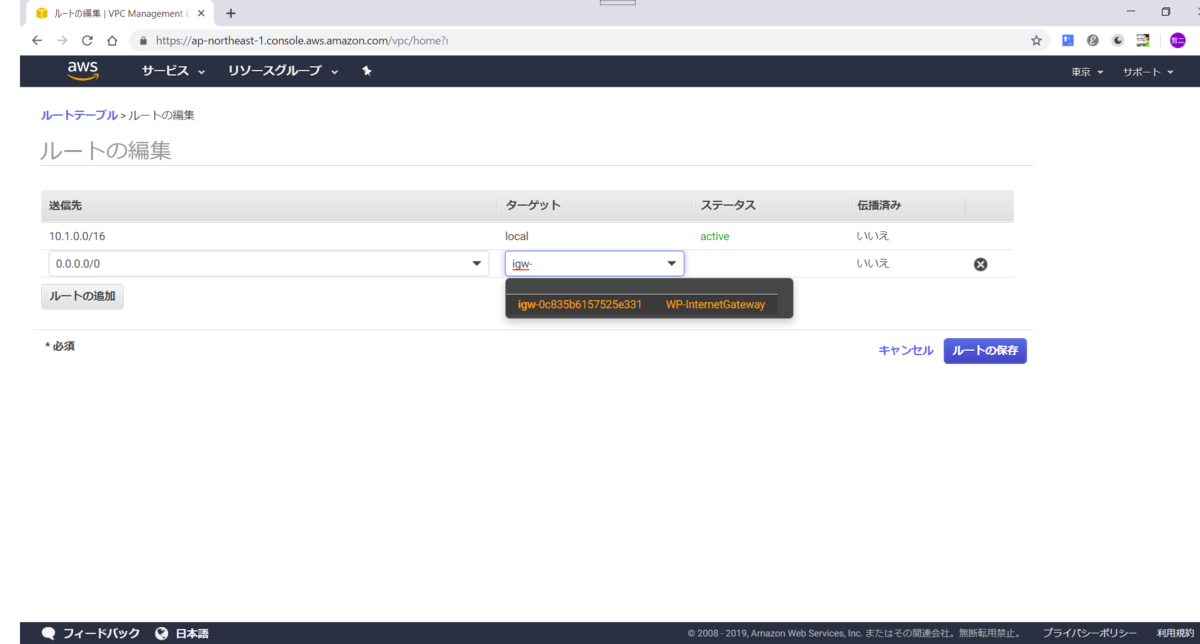This screenshot has width=1200, height=644.
Task: Go back in browser history
Action: tap(37, 41)
